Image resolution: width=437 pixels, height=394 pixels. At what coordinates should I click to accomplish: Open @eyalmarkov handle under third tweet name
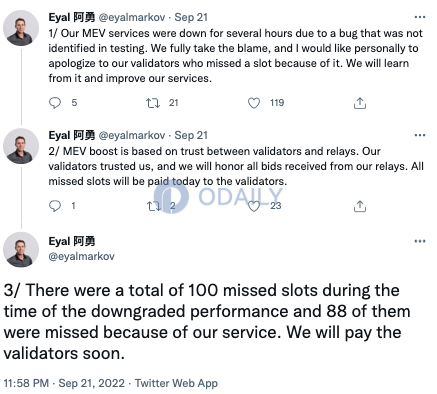point(82,256)
